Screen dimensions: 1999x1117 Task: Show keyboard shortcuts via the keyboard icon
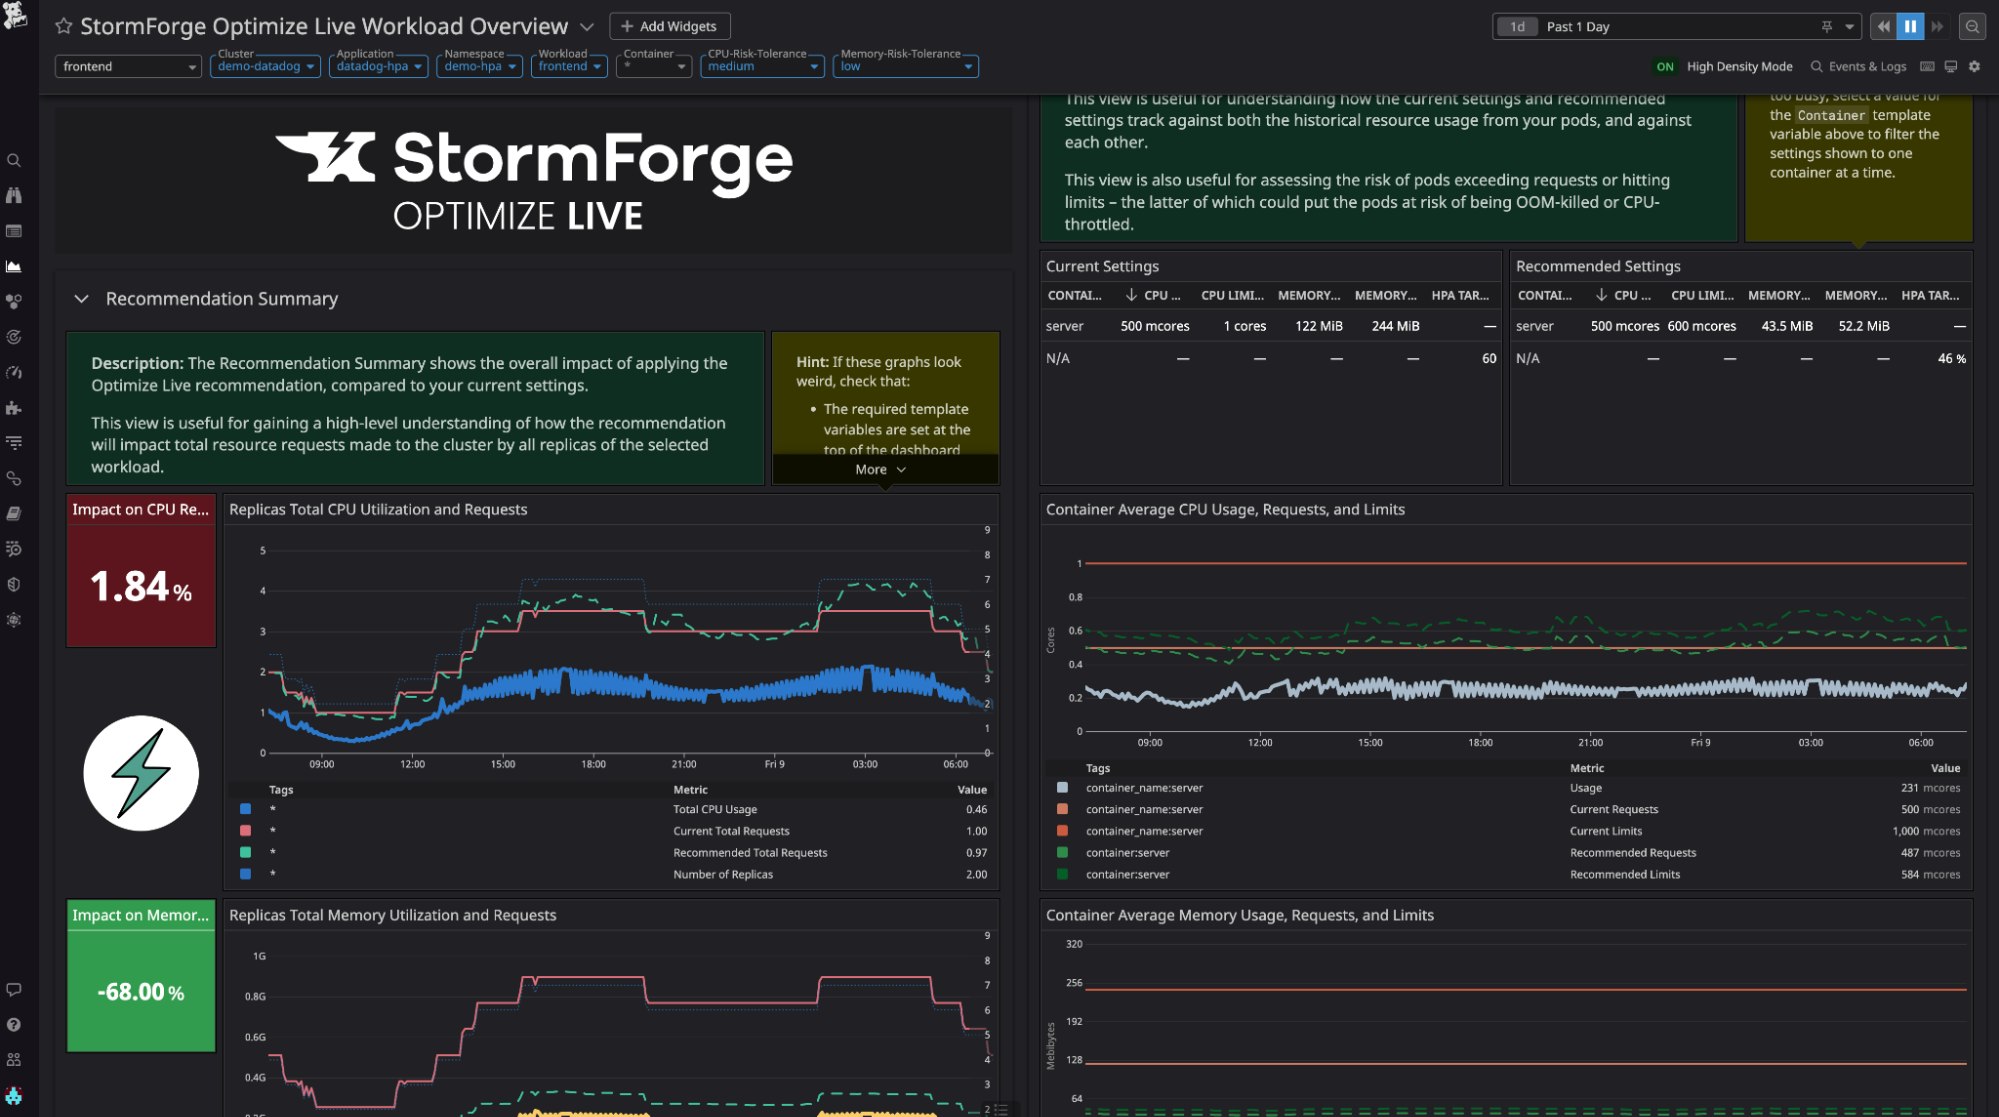(x=1927, y=66)
